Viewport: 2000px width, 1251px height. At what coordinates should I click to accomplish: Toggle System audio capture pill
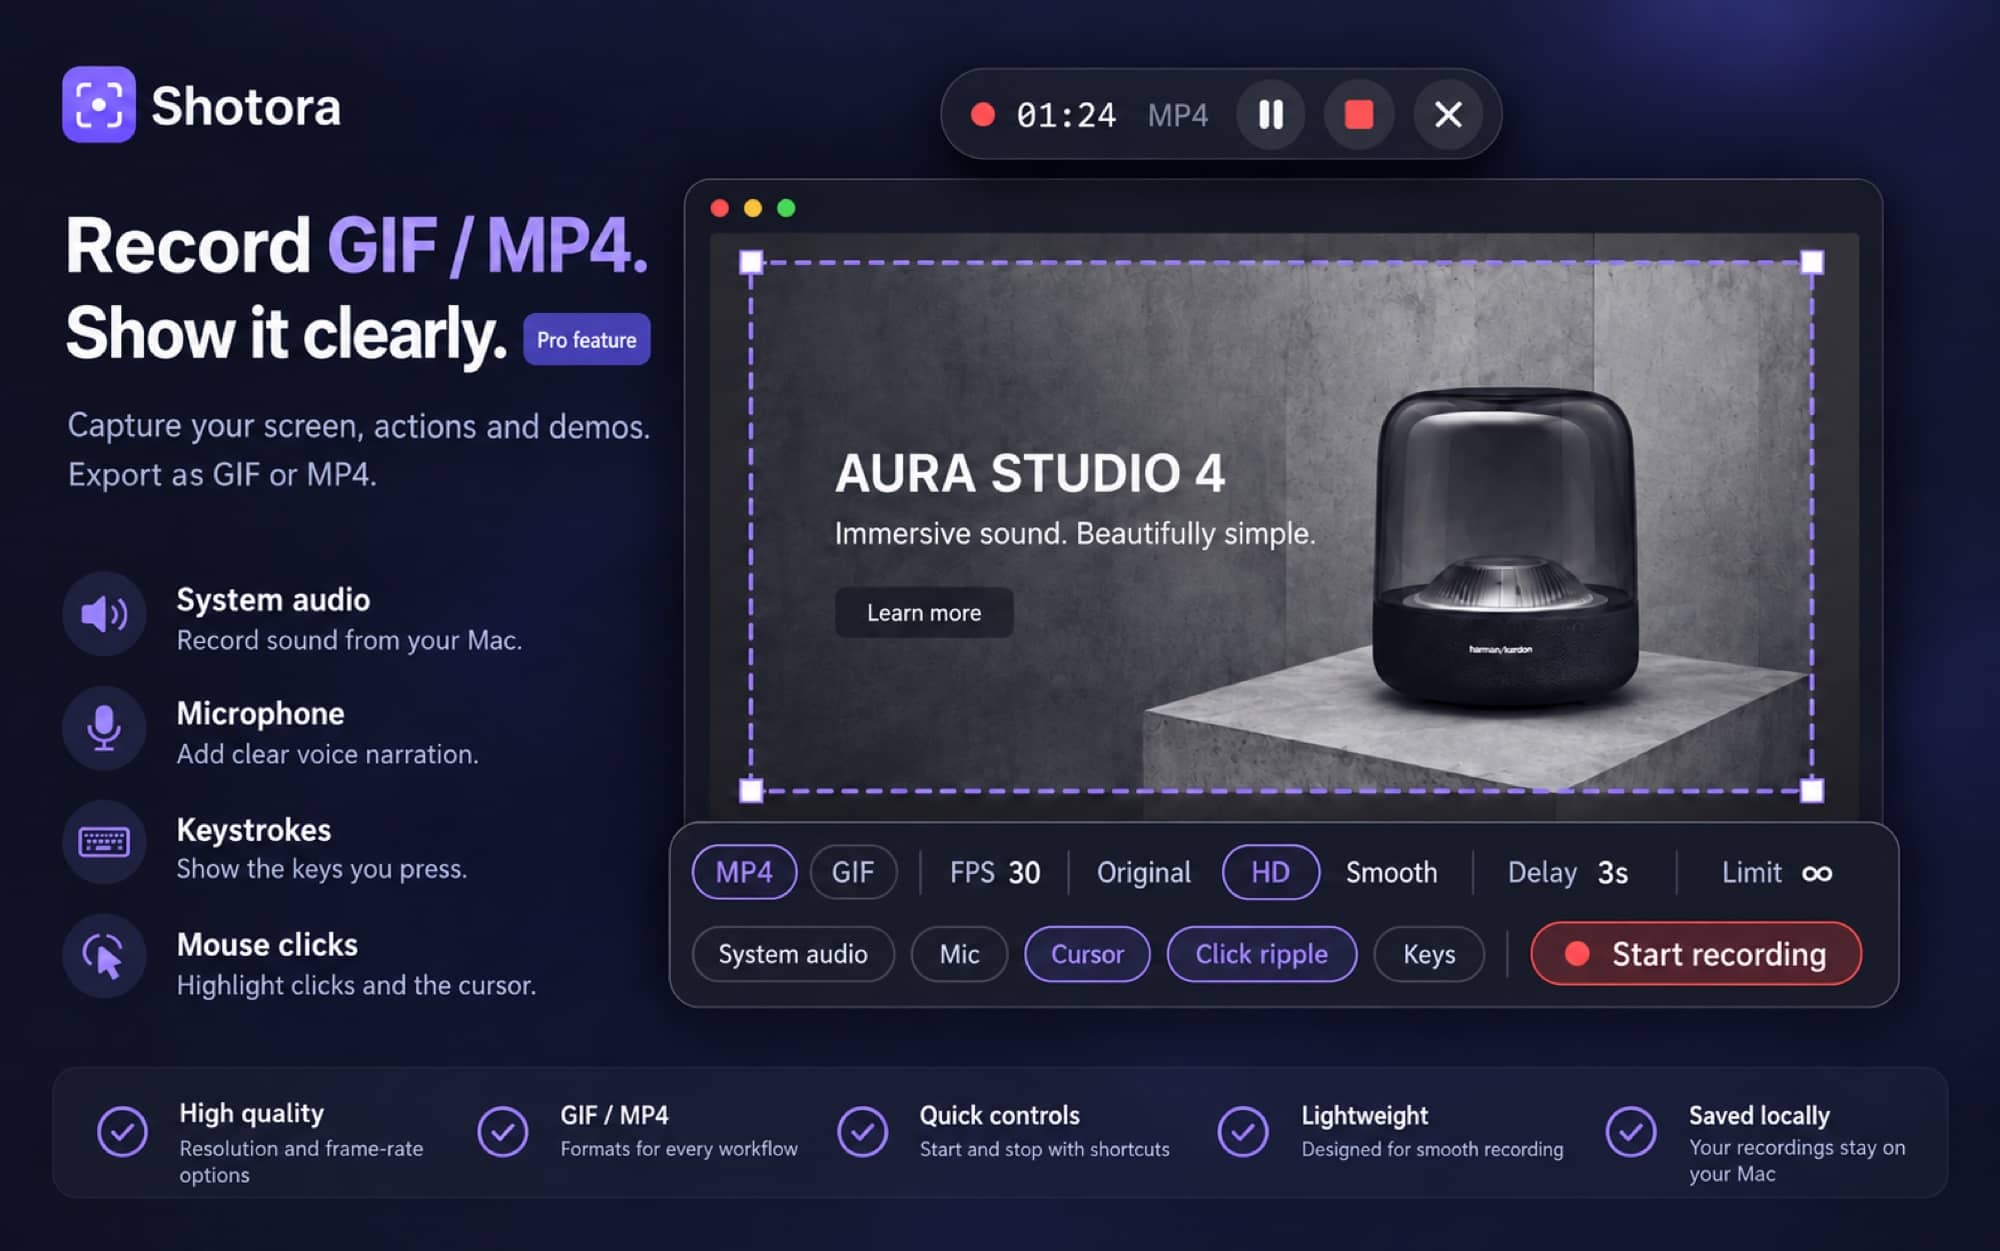[x=793, y=954]
